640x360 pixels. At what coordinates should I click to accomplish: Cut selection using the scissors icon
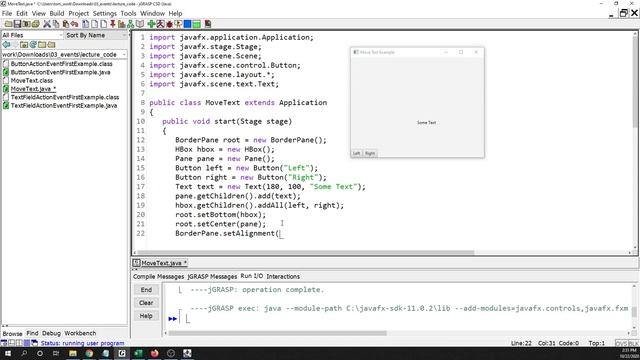47,24
